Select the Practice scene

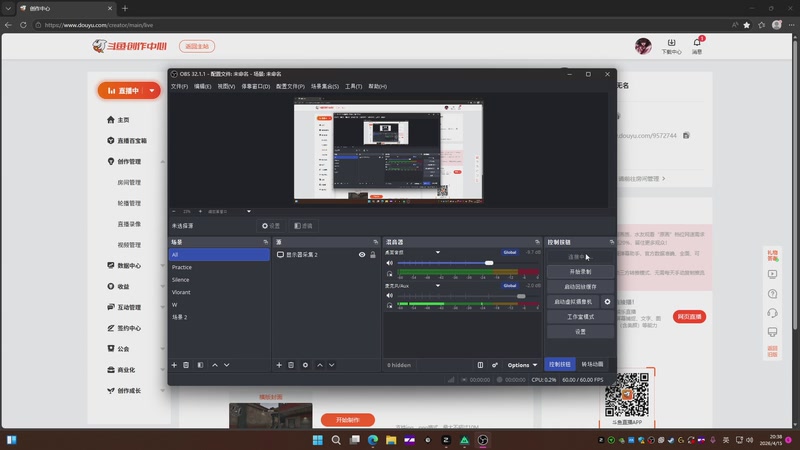click(x=219, y=267)
